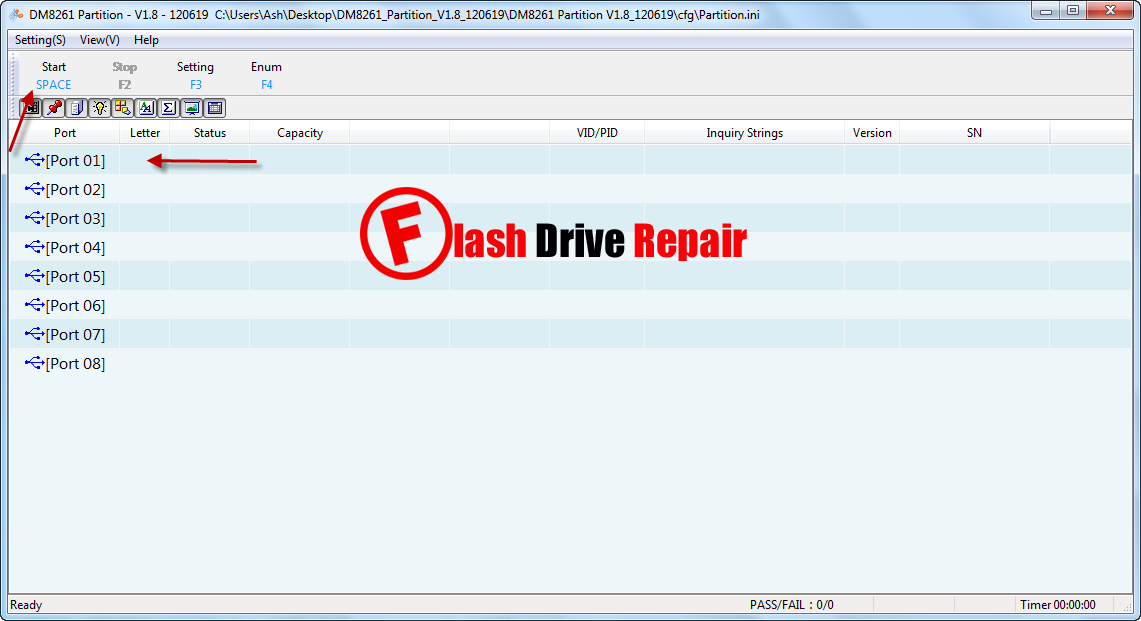
Task: Click the USB icon for Port 01
Action: pyautogui.click(x=34, y=159)
